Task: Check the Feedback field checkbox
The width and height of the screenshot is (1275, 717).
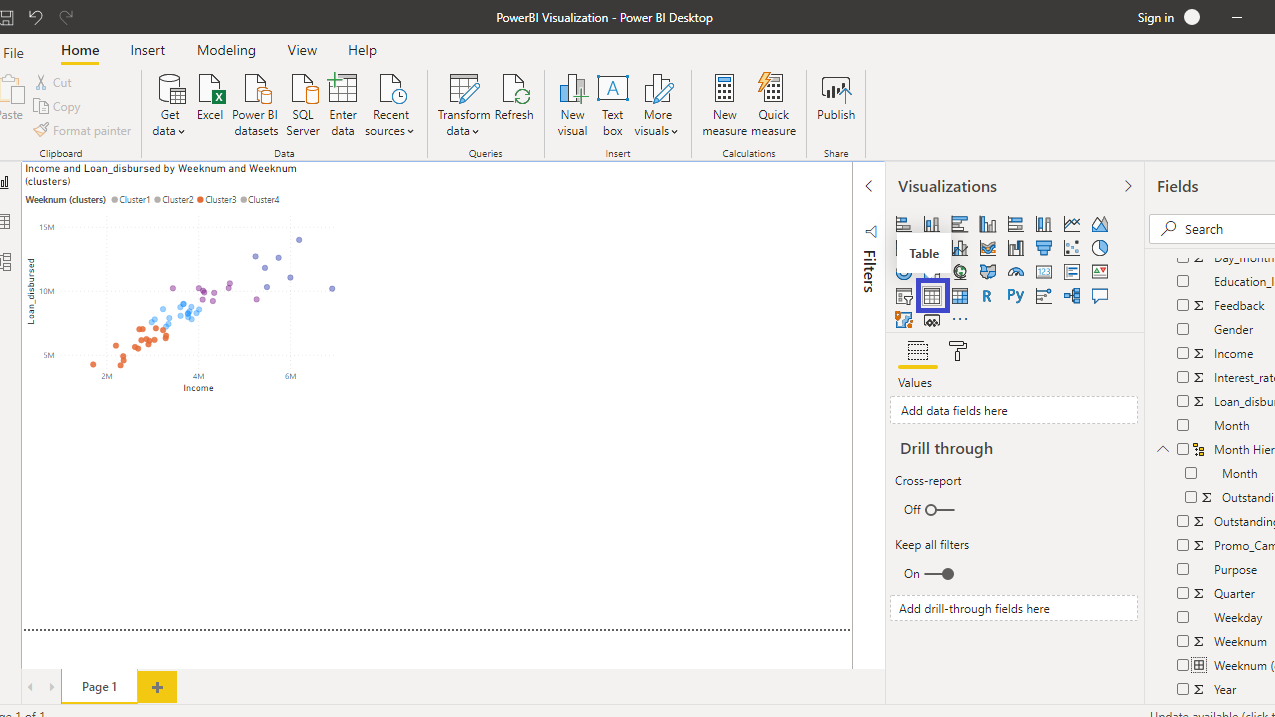Action: pyautogui.click(x=1183, y=306)
